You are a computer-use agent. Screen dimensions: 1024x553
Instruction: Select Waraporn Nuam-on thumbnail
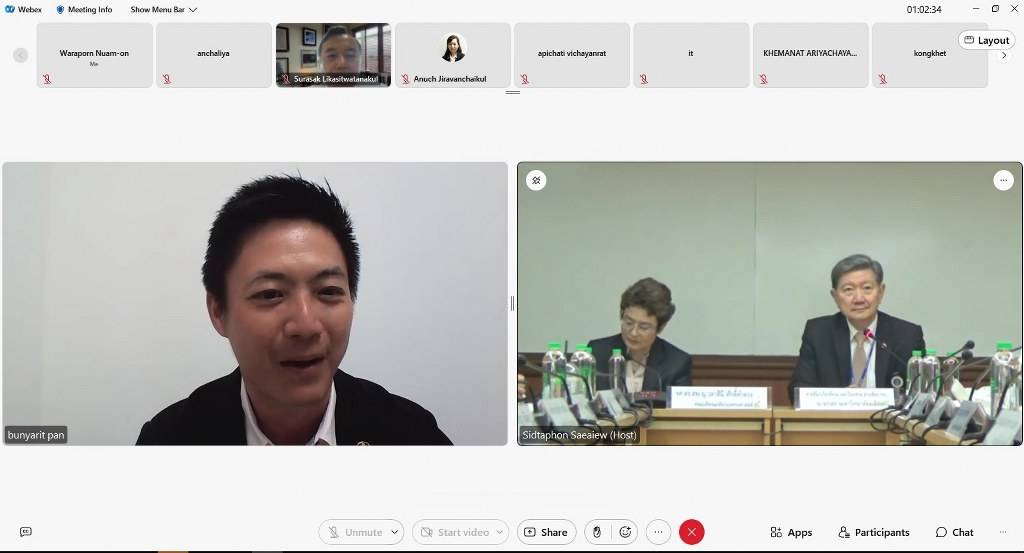(x=95, y=55)
